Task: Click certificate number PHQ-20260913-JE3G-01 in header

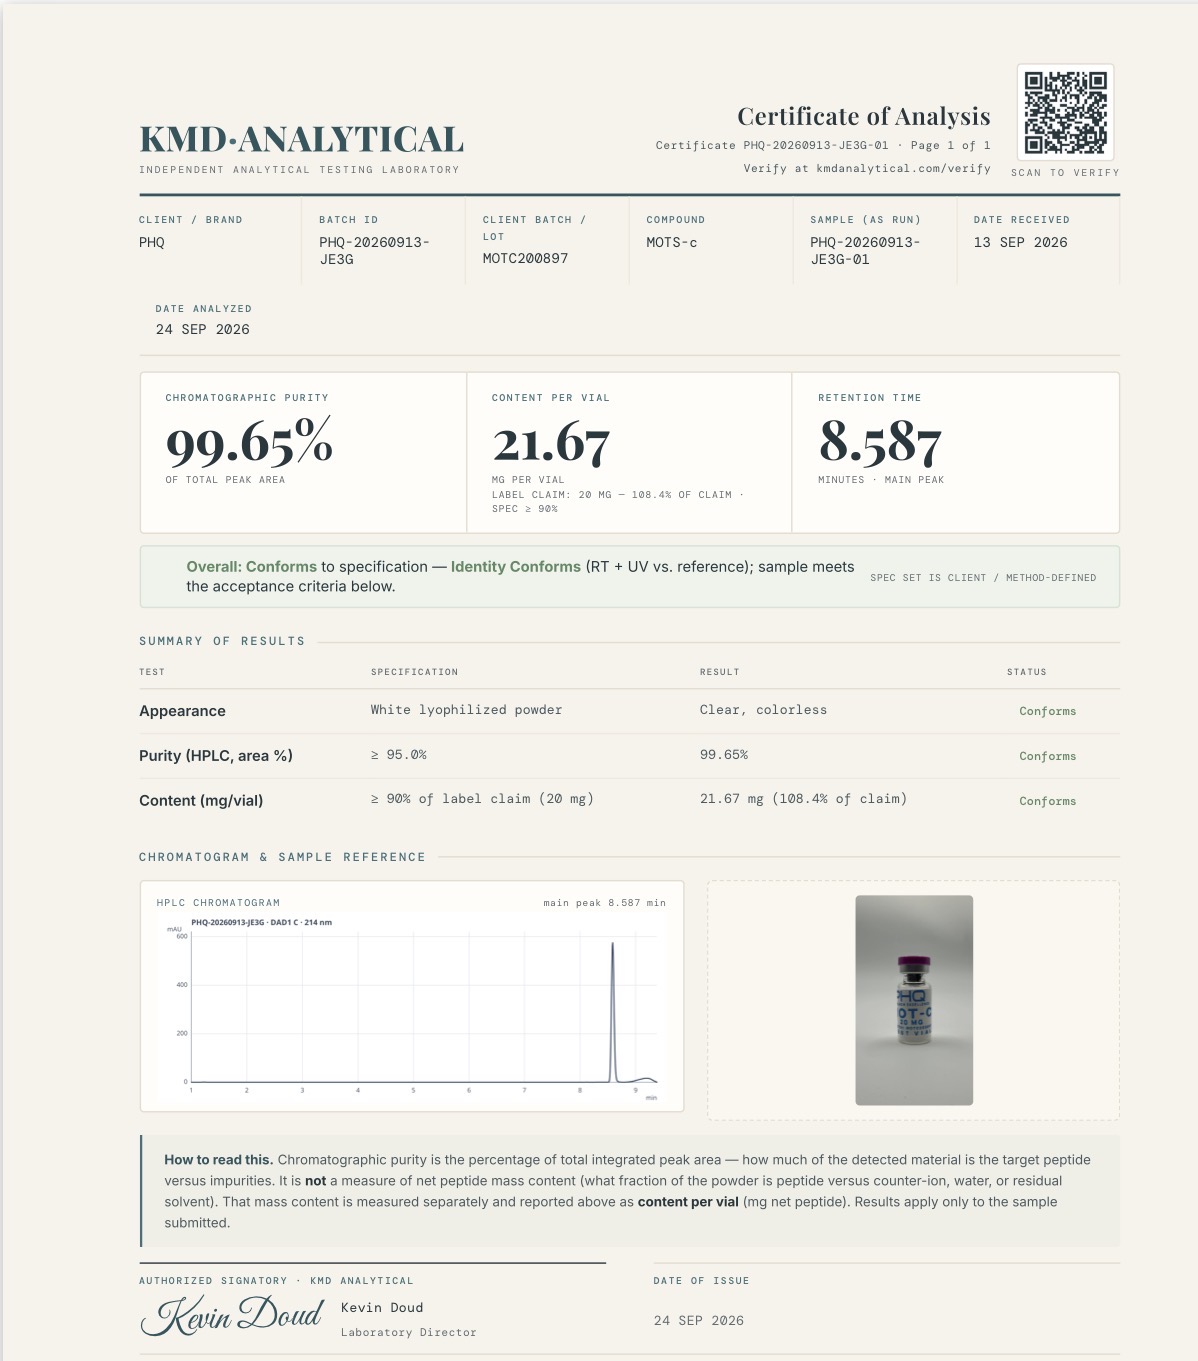Action: pos(815,145)
